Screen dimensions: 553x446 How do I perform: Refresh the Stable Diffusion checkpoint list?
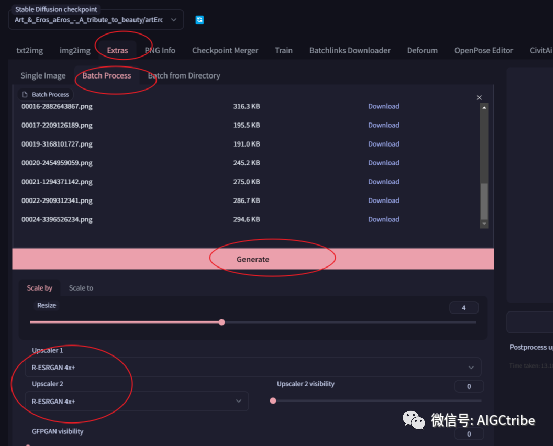(200, 20)
